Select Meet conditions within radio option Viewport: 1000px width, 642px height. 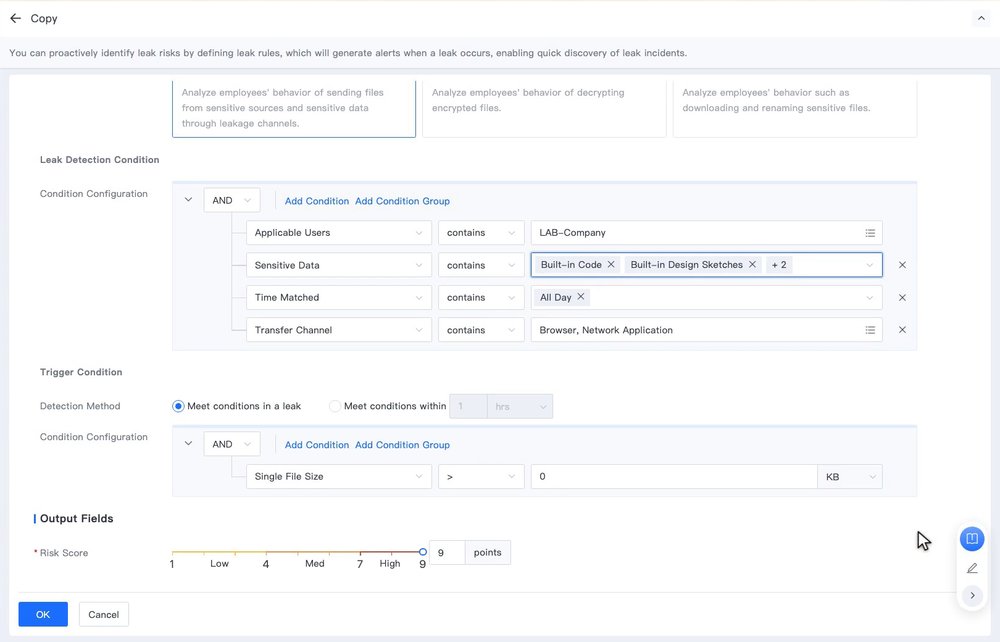[335, 406]
